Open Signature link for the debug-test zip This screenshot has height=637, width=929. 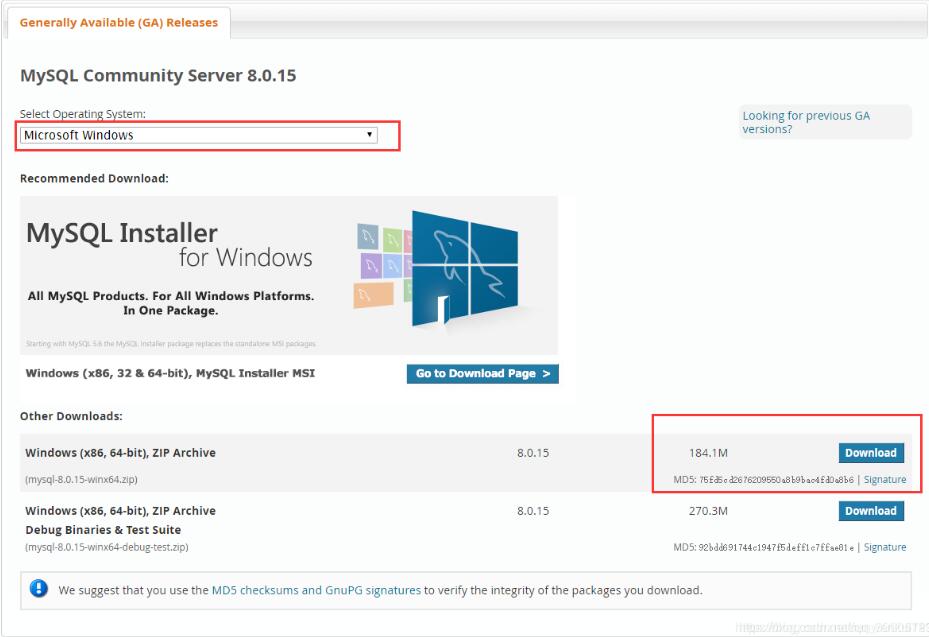tap(885, 548)
